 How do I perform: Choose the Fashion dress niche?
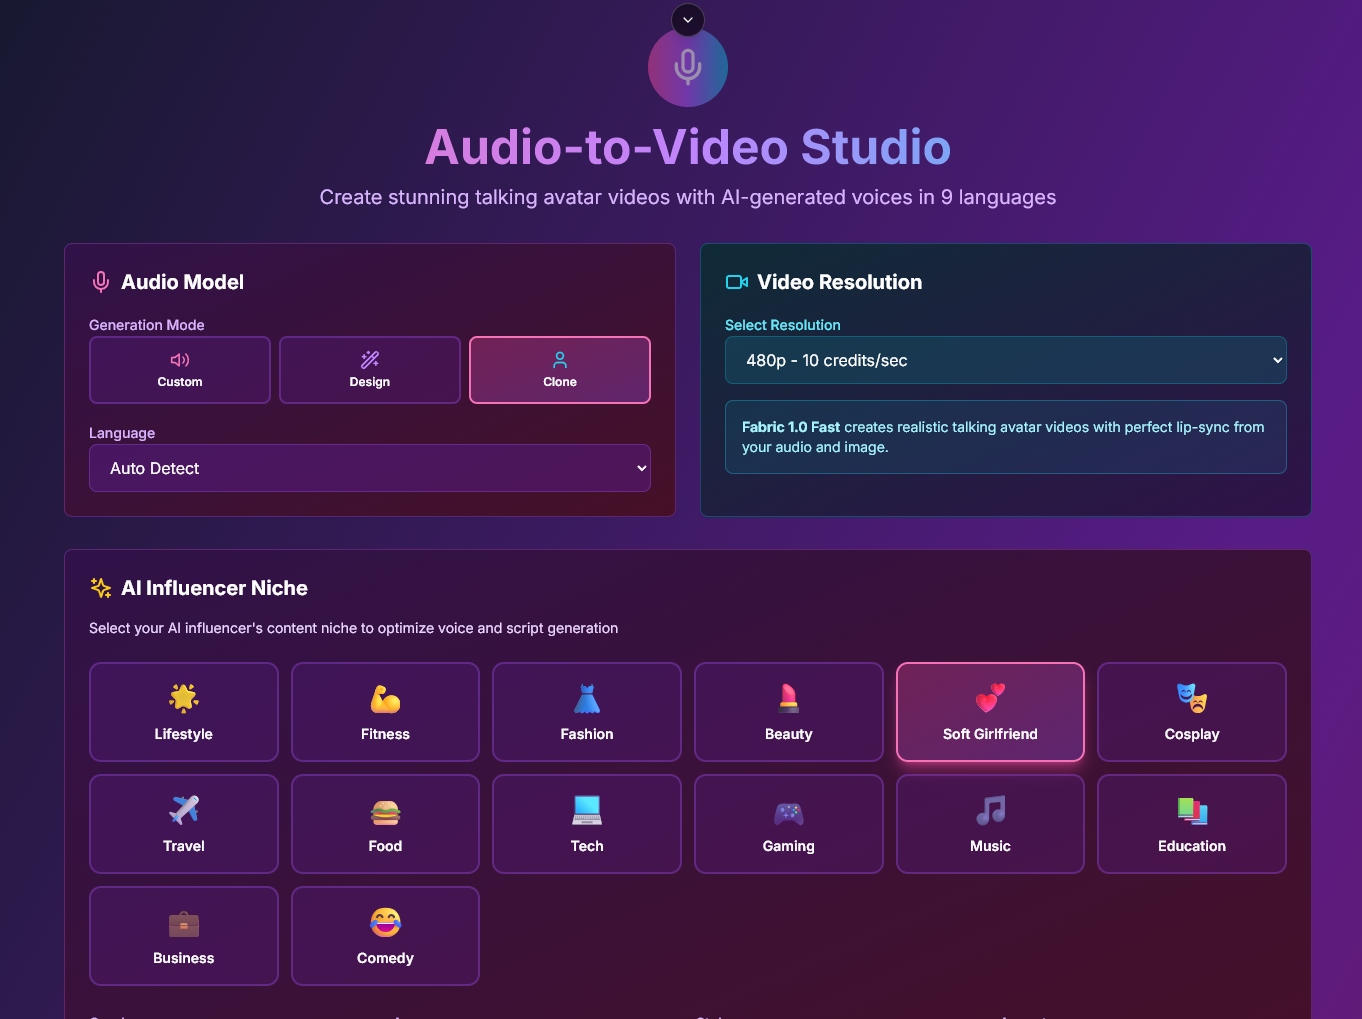pyautogui.click(x=587, y=712)
